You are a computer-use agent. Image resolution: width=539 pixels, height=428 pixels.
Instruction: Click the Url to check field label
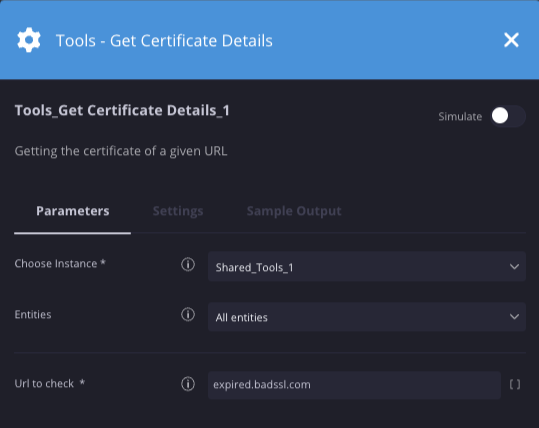click(x=44, y=384)
